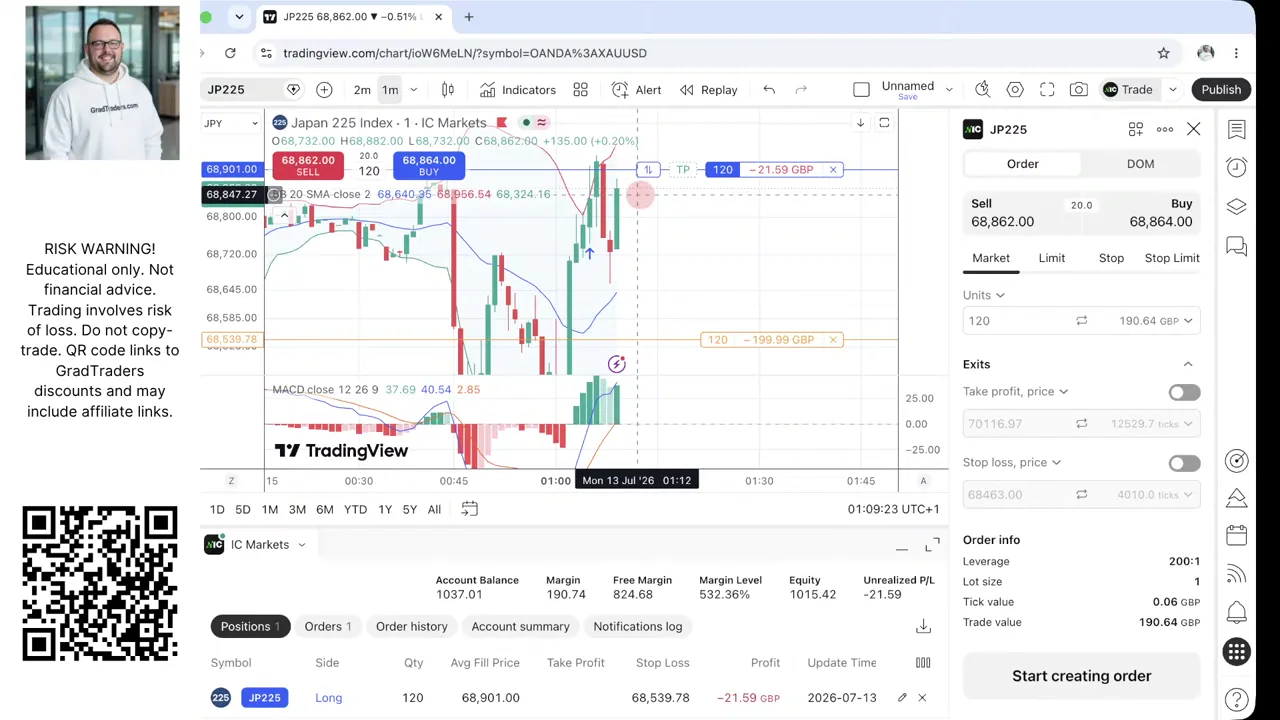Viewport: 1280px width, 720px height.
Task: Open the object tree layers icon
Action: click(1237, 206)
